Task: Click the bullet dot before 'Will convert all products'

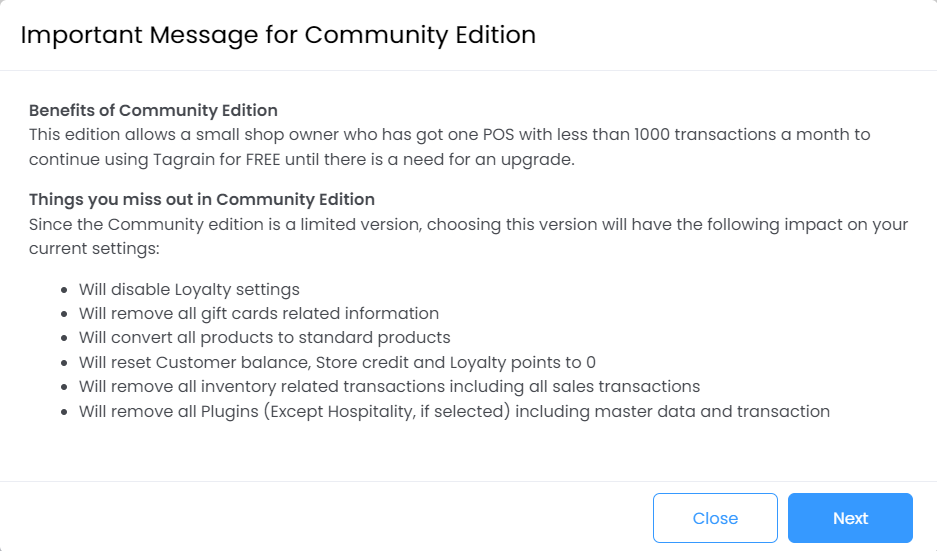Action: click(x=65, y=339)
